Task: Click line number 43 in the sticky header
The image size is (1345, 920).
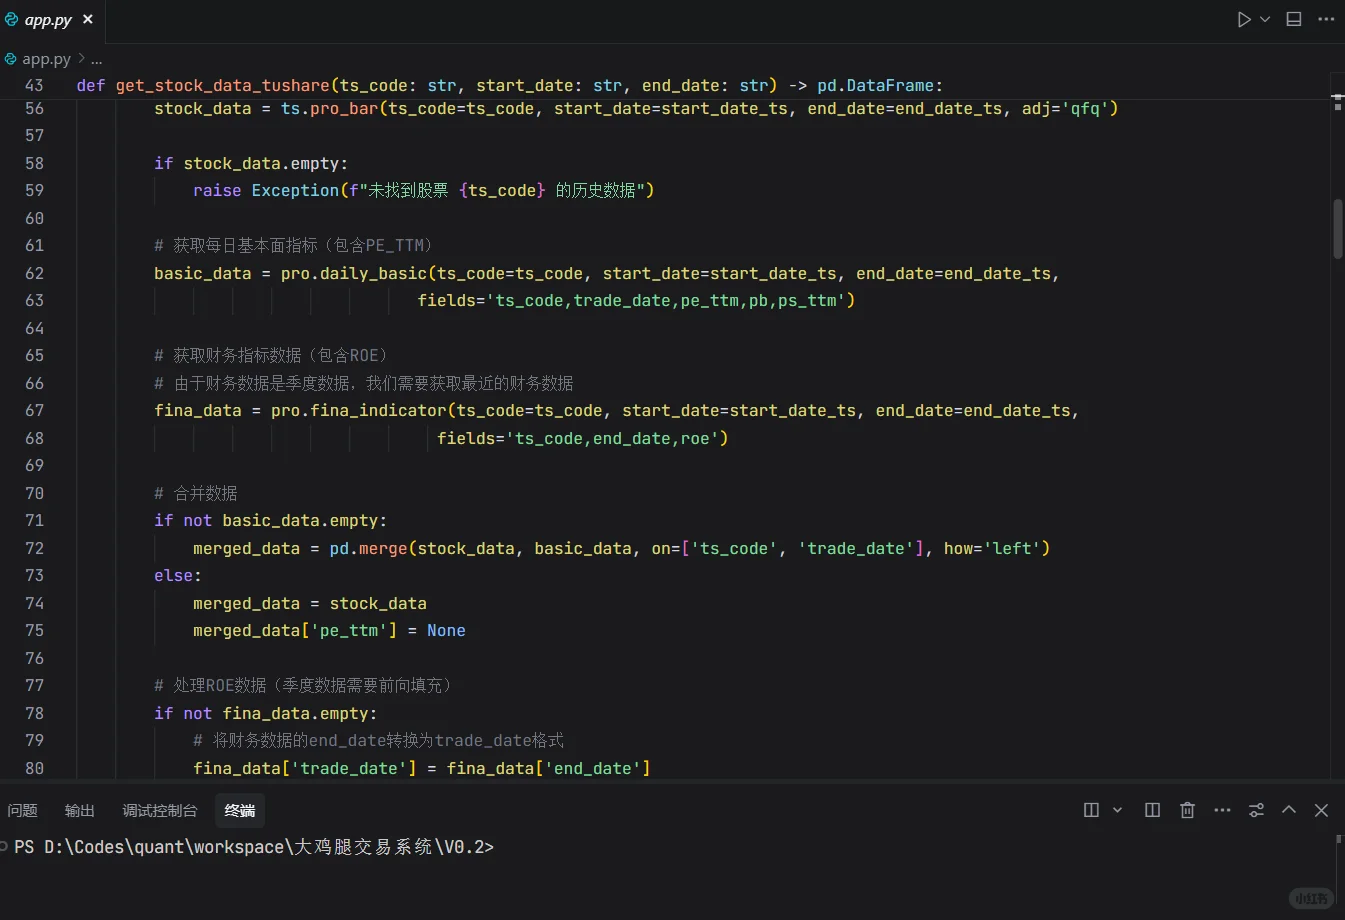Action: [x=34, y=85]
